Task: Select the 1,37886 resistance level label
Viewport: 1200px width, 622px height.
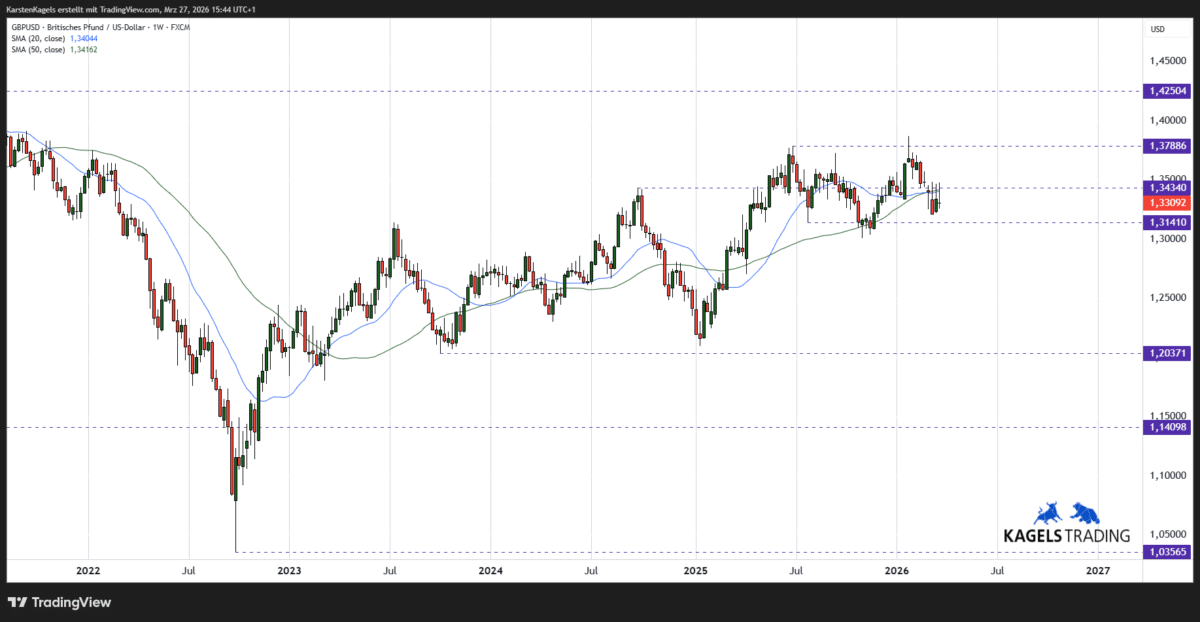Action: (1167, 145)
